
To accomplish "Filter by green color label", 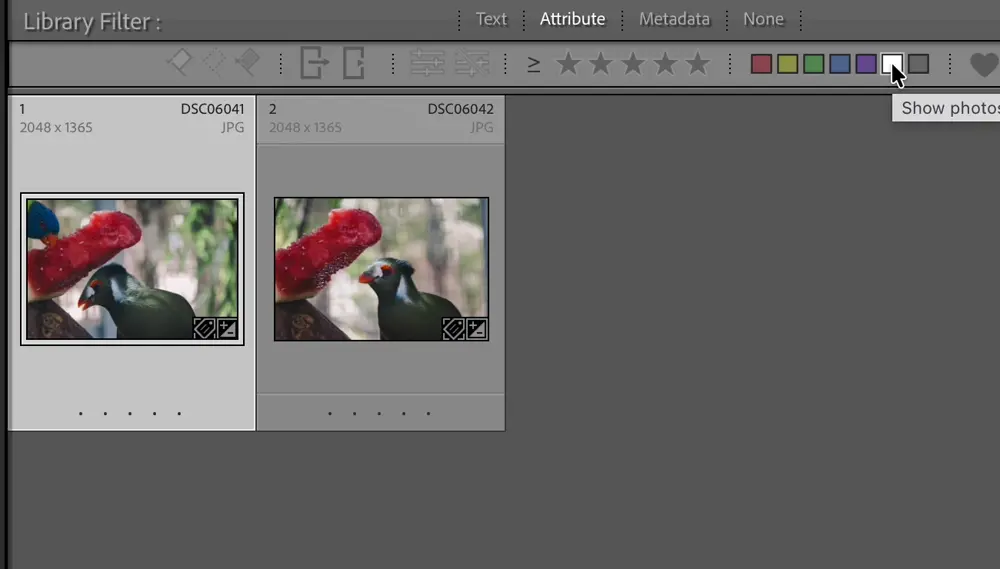I will point(814,64).
